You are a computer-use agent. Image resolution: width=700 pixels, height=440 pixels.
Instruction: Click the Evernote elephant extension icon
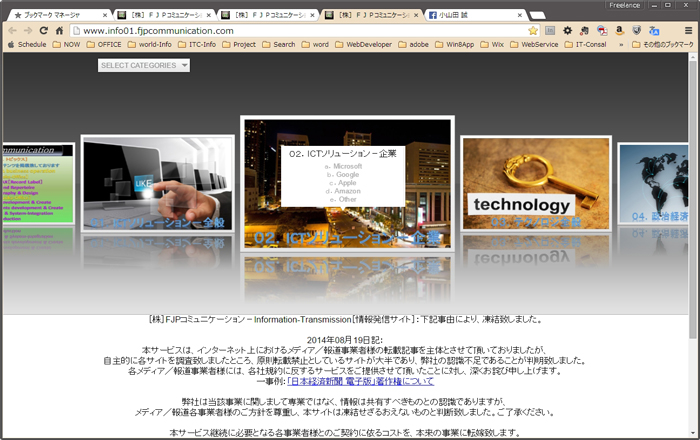point(584,31)
